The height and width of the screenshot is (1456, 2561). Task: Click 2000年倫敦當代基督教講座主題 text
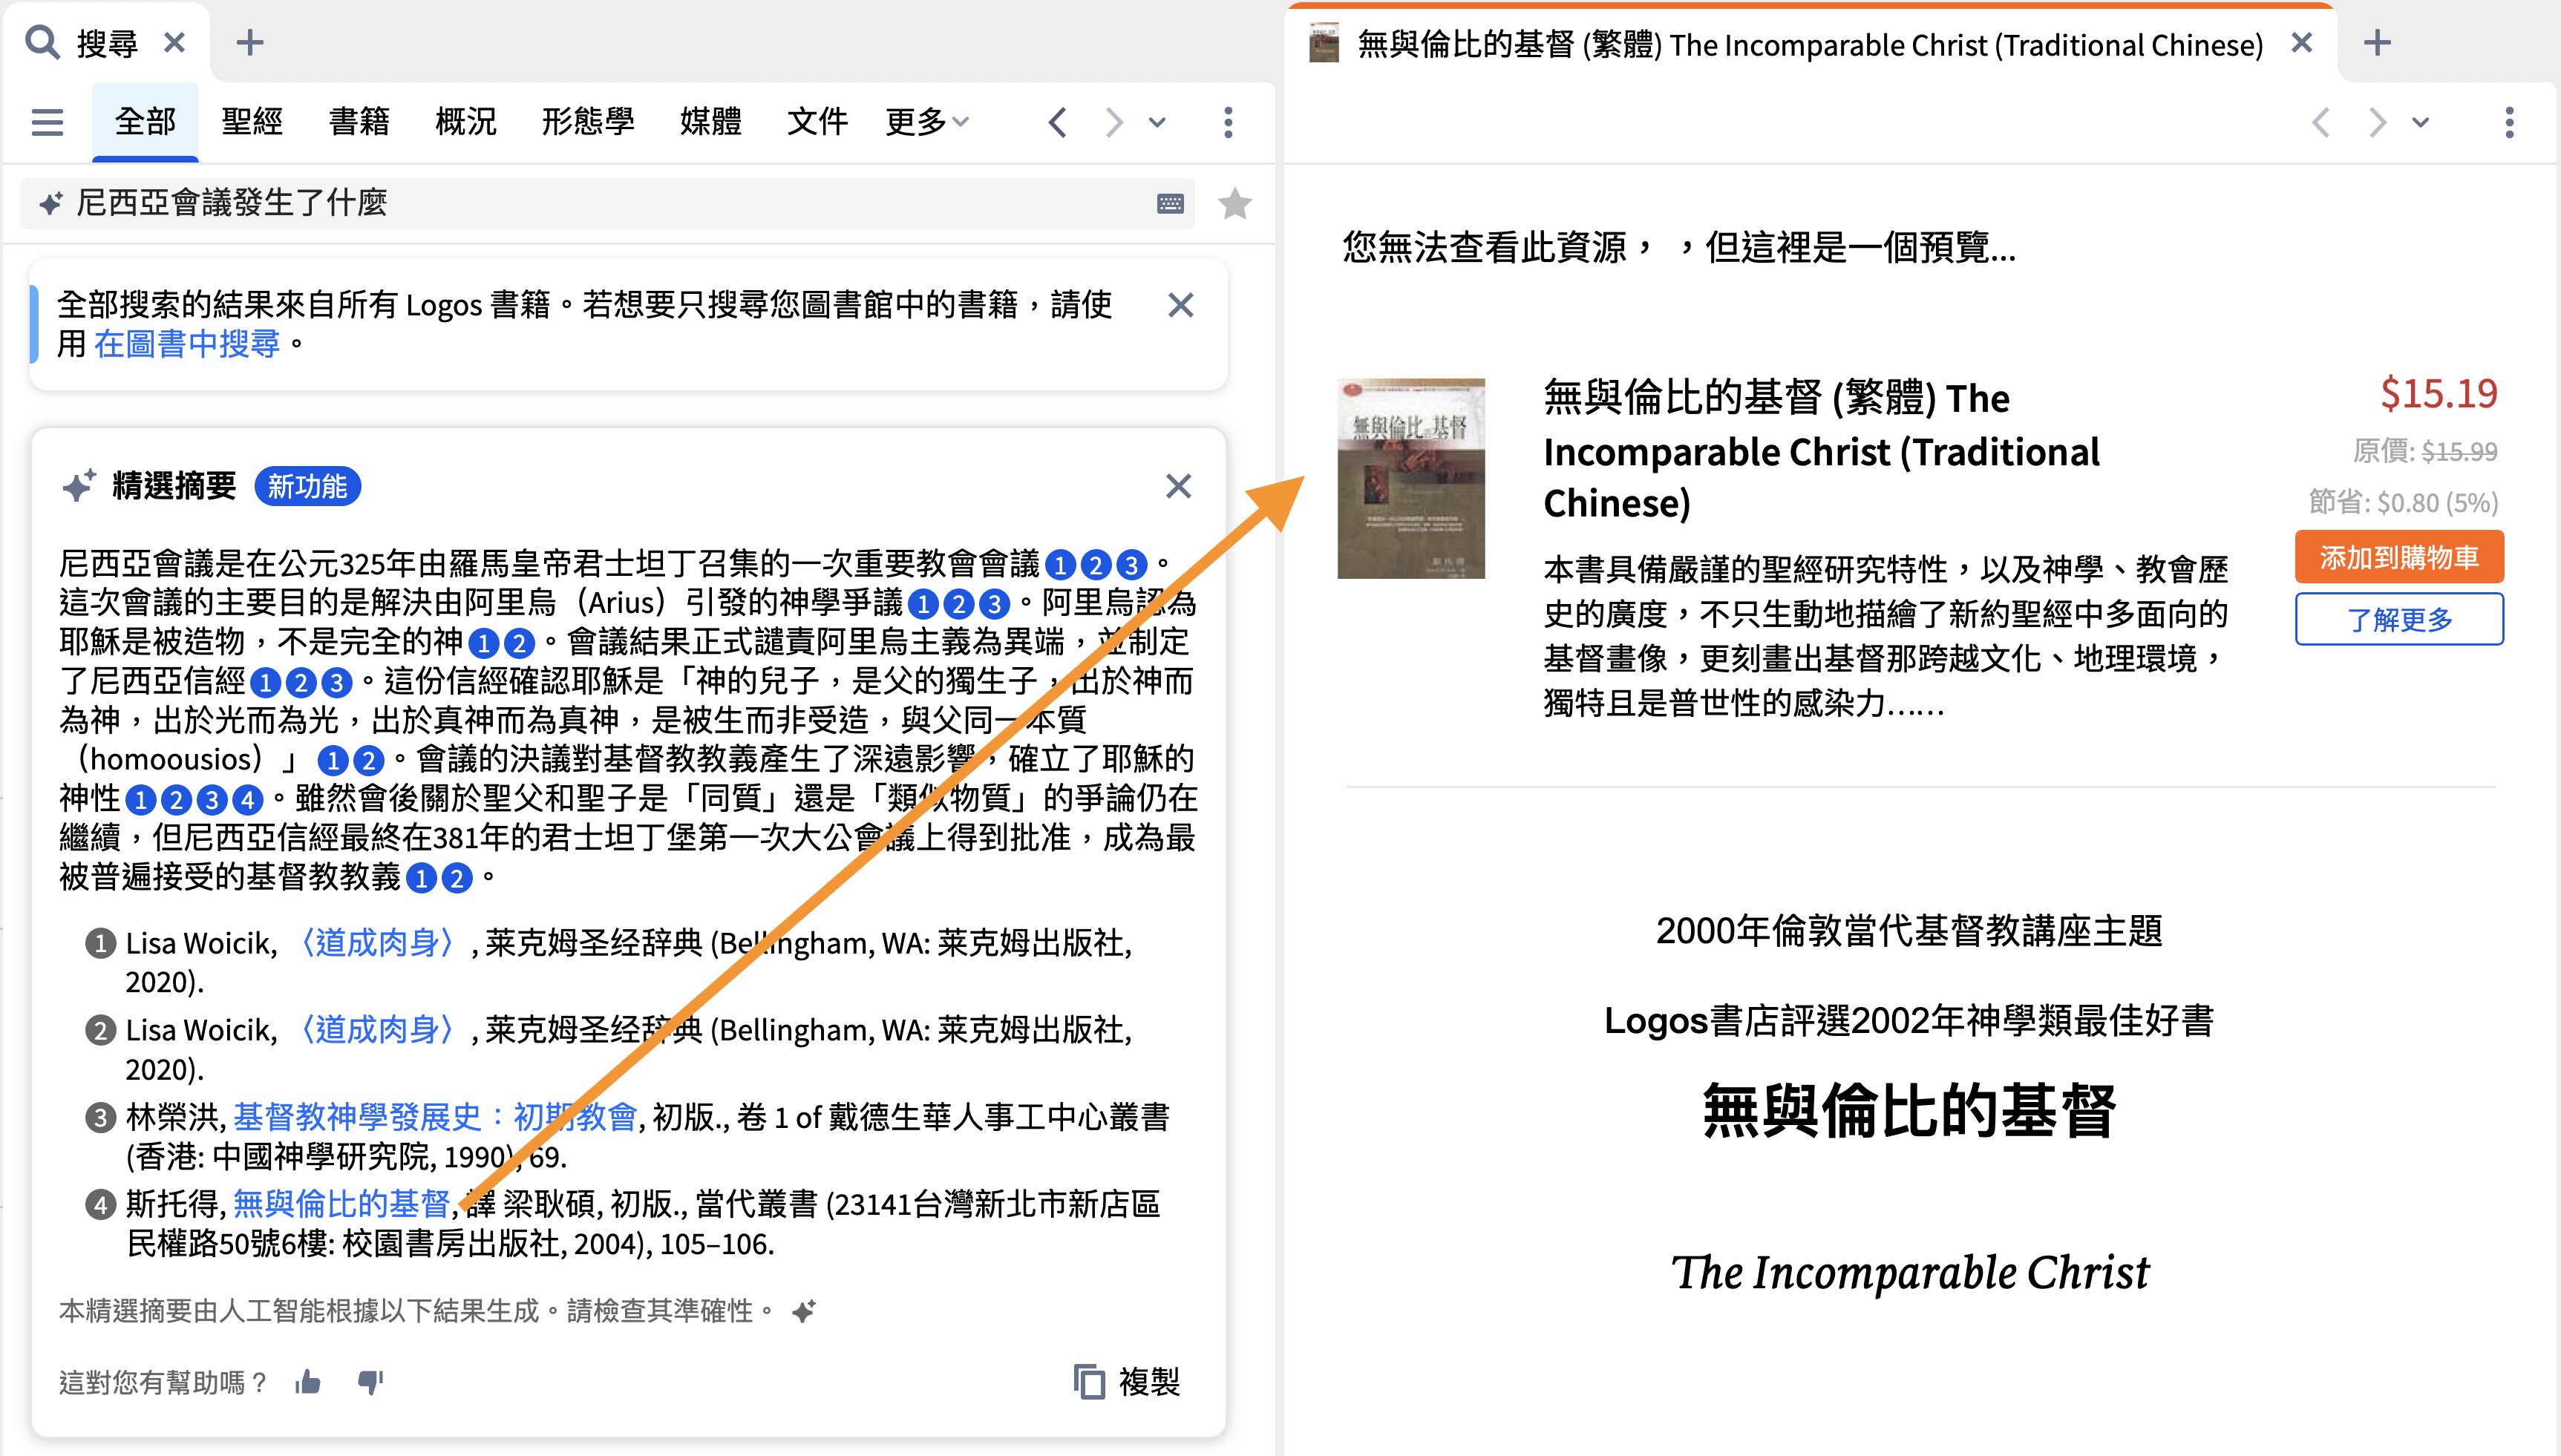[x=1909, y=931]
